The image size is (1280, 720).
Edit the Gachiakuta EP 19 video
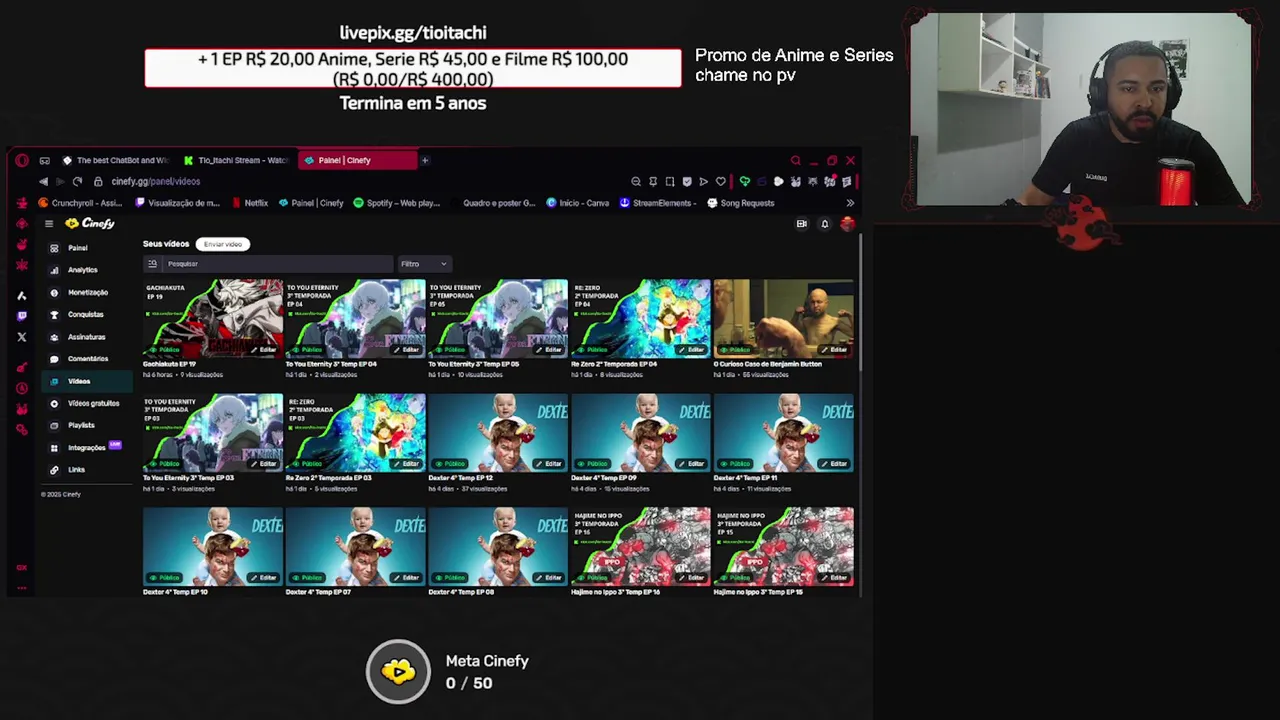pos(263,350)
